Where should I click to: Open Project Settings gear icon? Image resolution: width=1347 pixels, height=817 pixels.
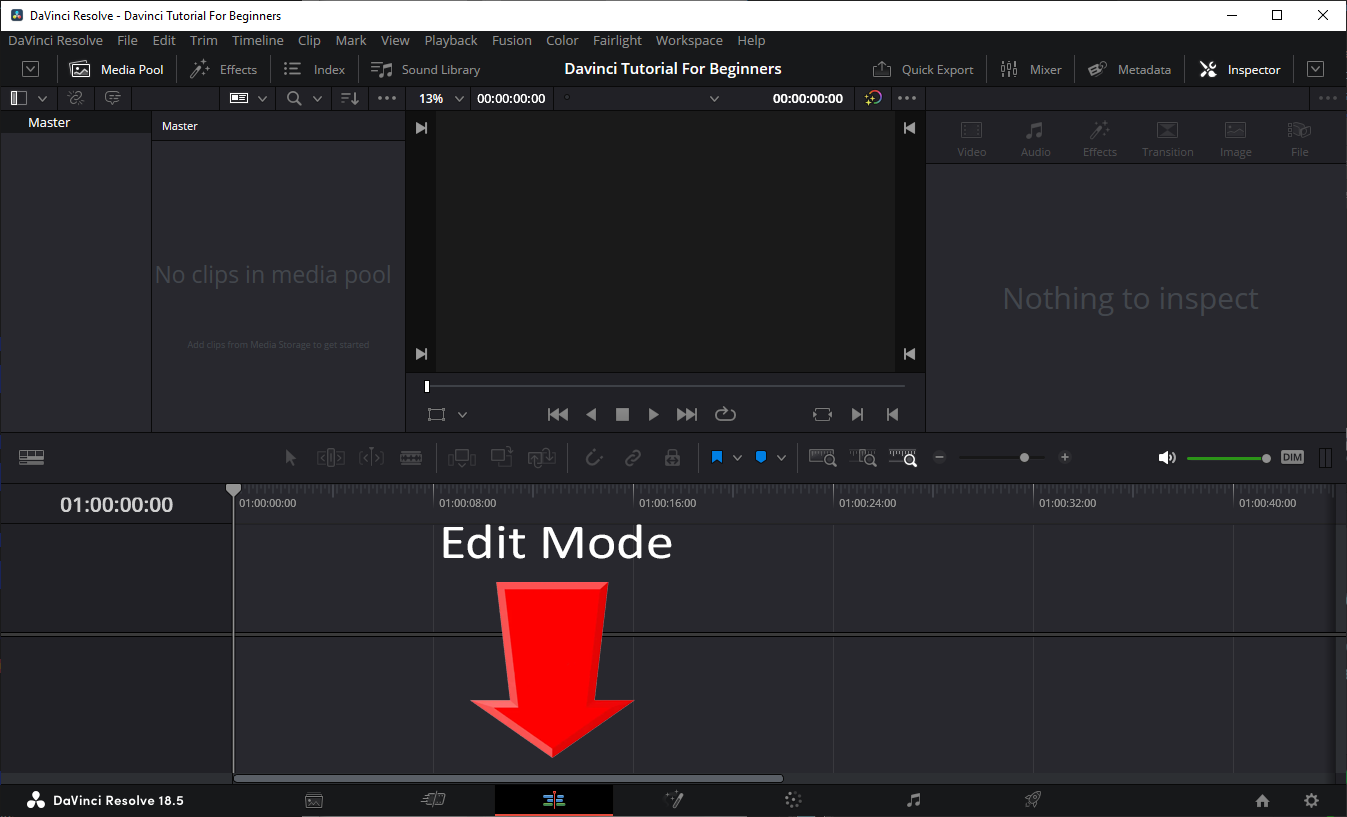[x=1312, y=801]
